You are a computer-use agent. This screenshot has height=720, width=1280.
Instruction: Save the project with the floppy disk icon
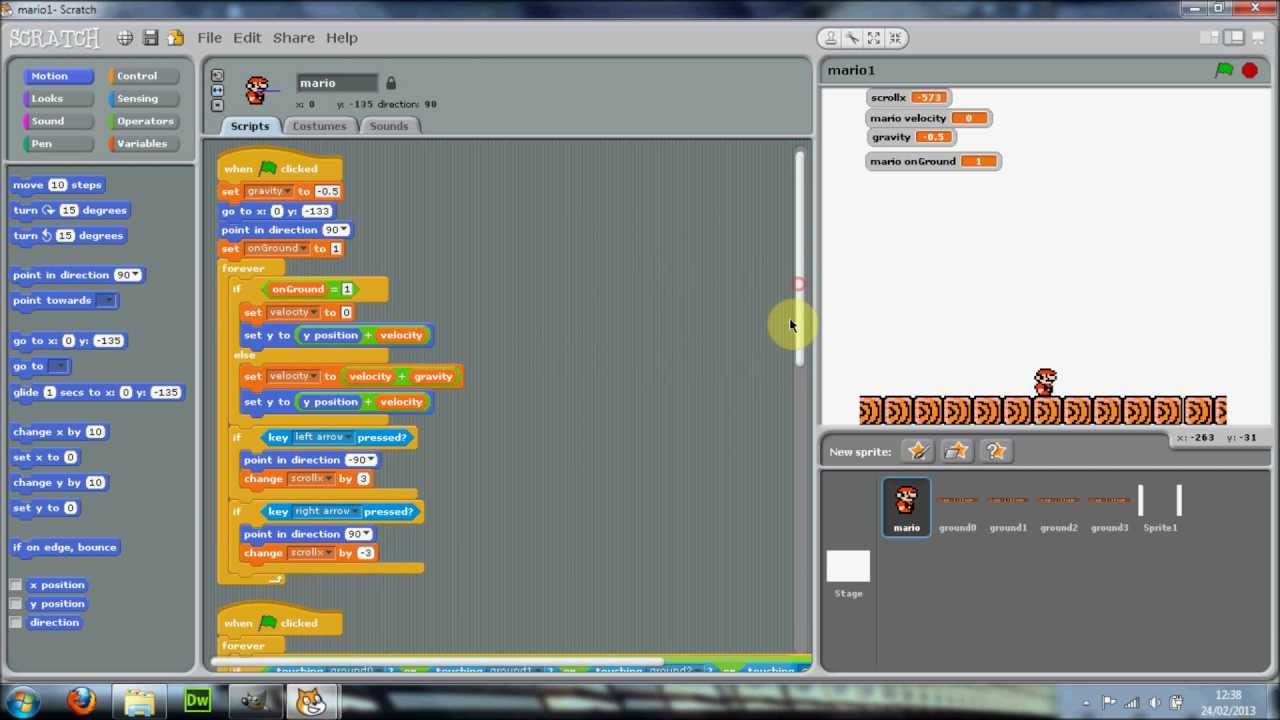point(151,38)
